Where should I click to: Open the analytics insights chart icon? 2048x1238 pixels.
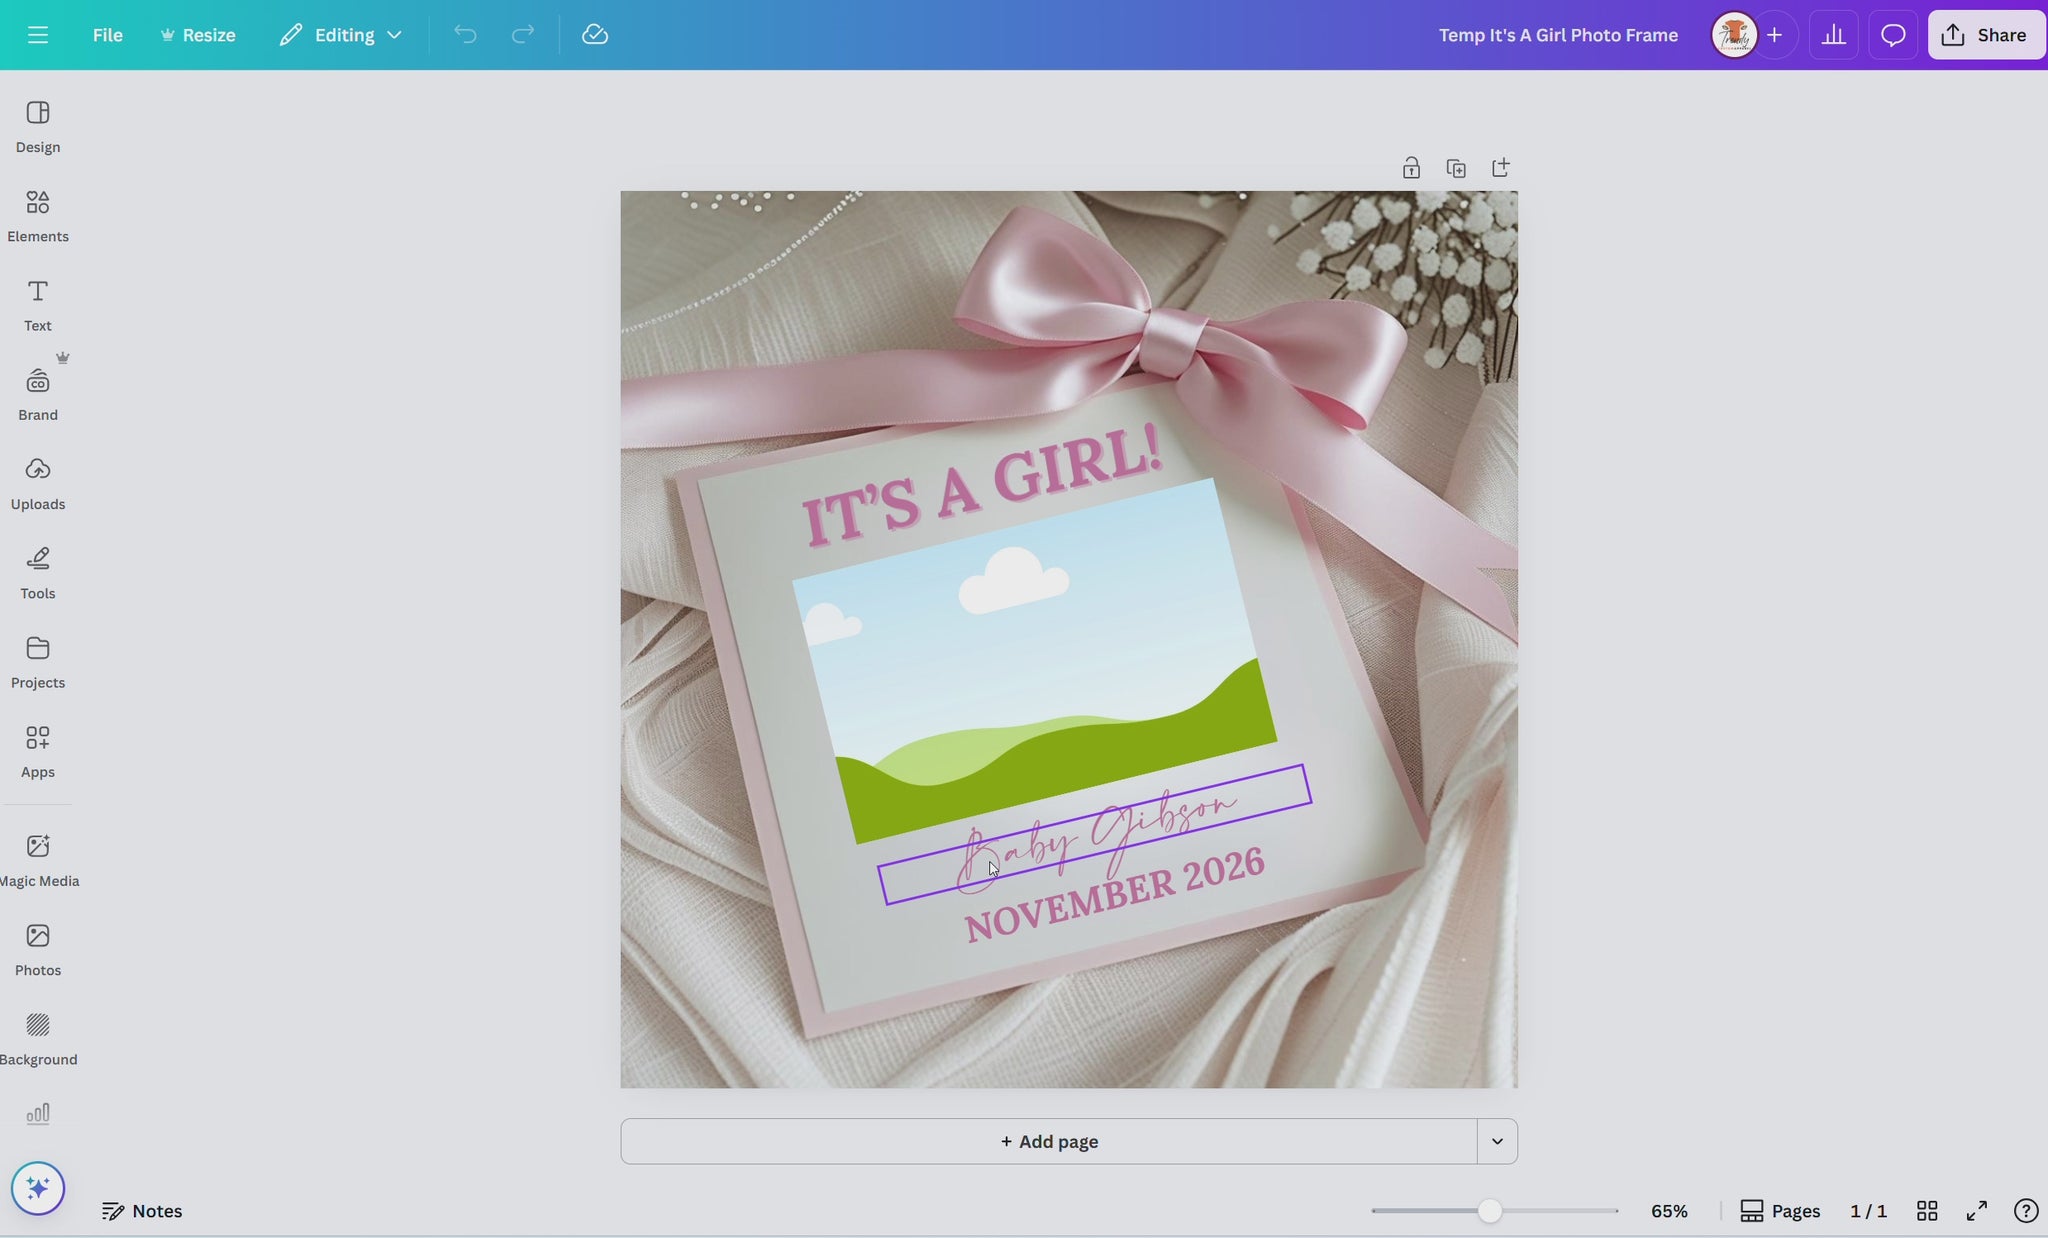click(x=1833, y=35)
